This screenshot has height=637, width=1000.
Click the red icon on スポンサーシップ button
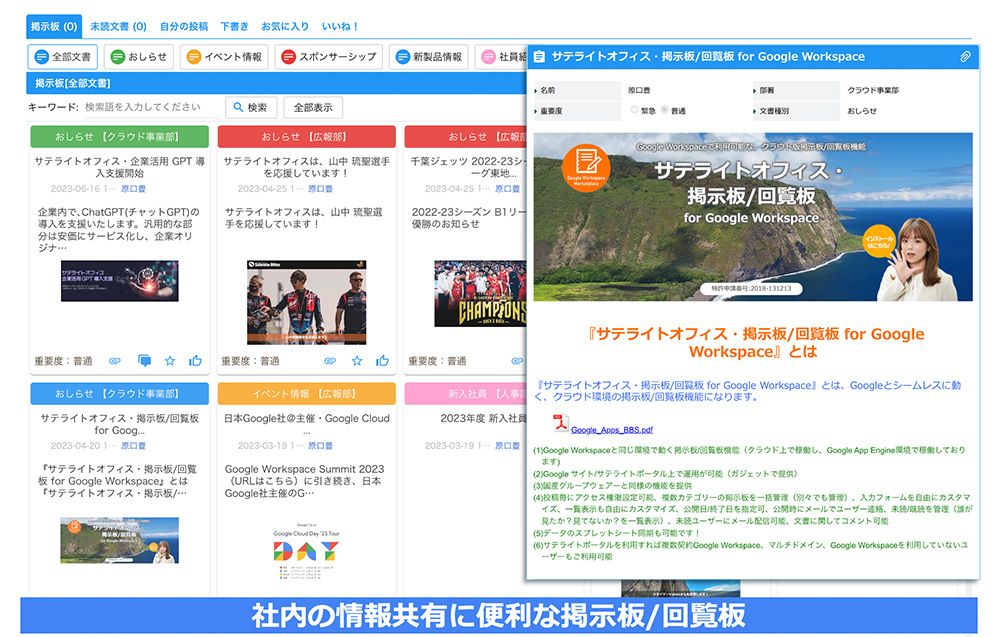289,57
